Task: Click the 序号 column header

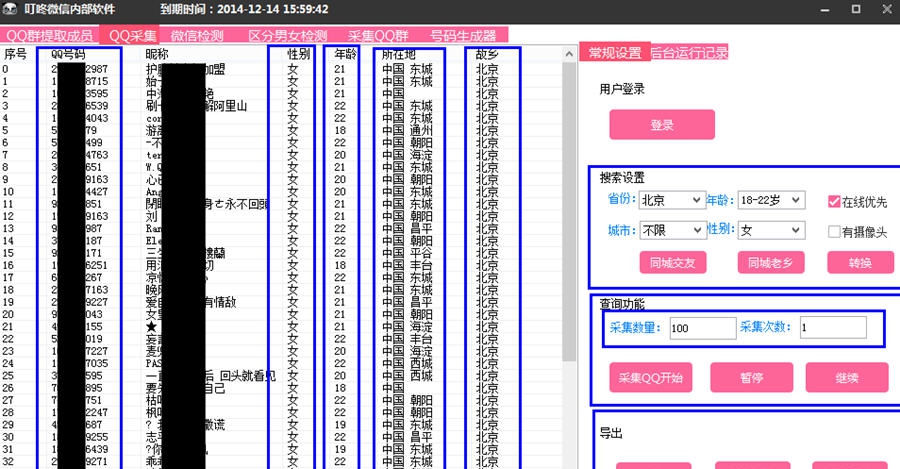Action: 15,54
